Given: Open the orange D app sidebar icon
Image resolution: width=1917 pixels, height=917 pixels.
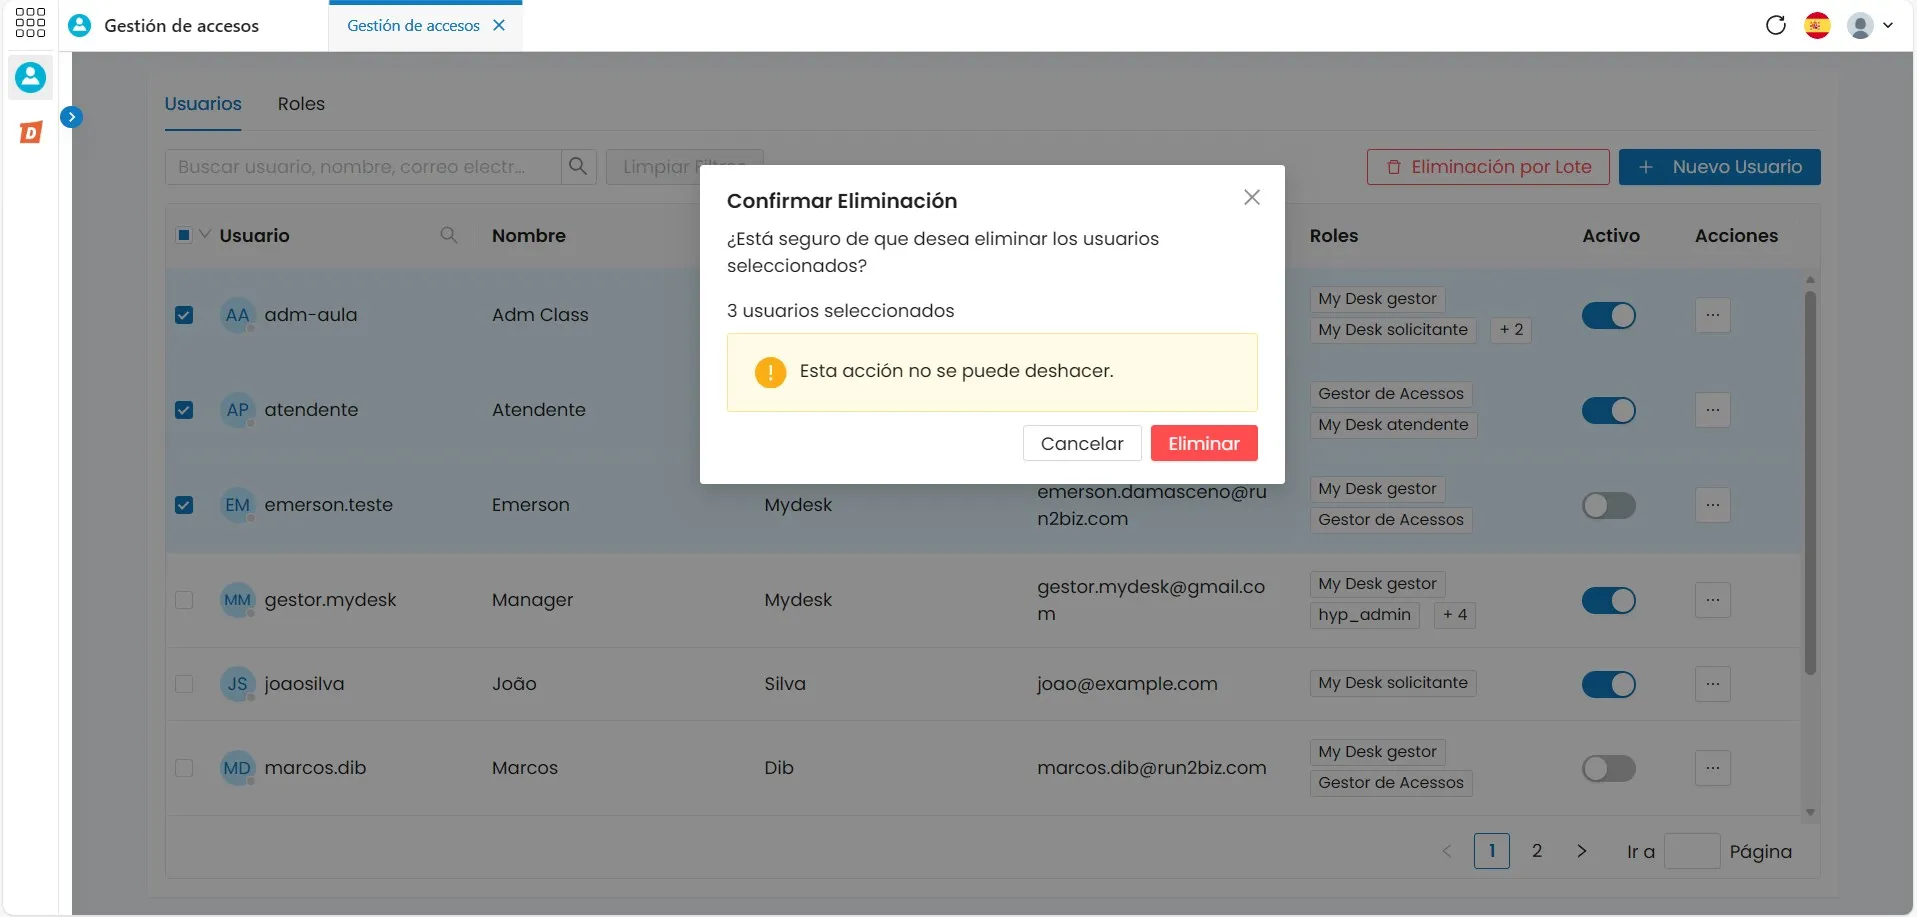Looking at the screenshot, I should pos(31,132).
